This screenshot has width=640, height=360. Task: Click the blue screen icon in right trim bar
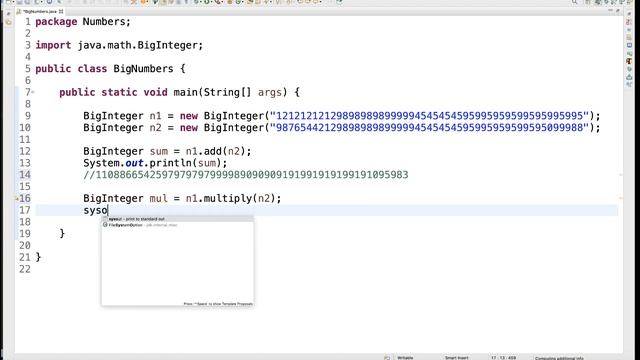629,45
